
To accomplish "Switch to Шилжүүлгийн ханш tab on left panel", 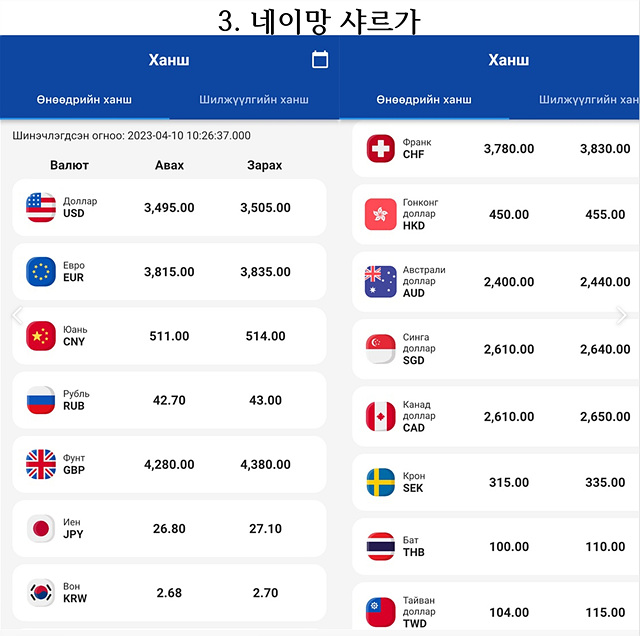I will pos(254,100).
